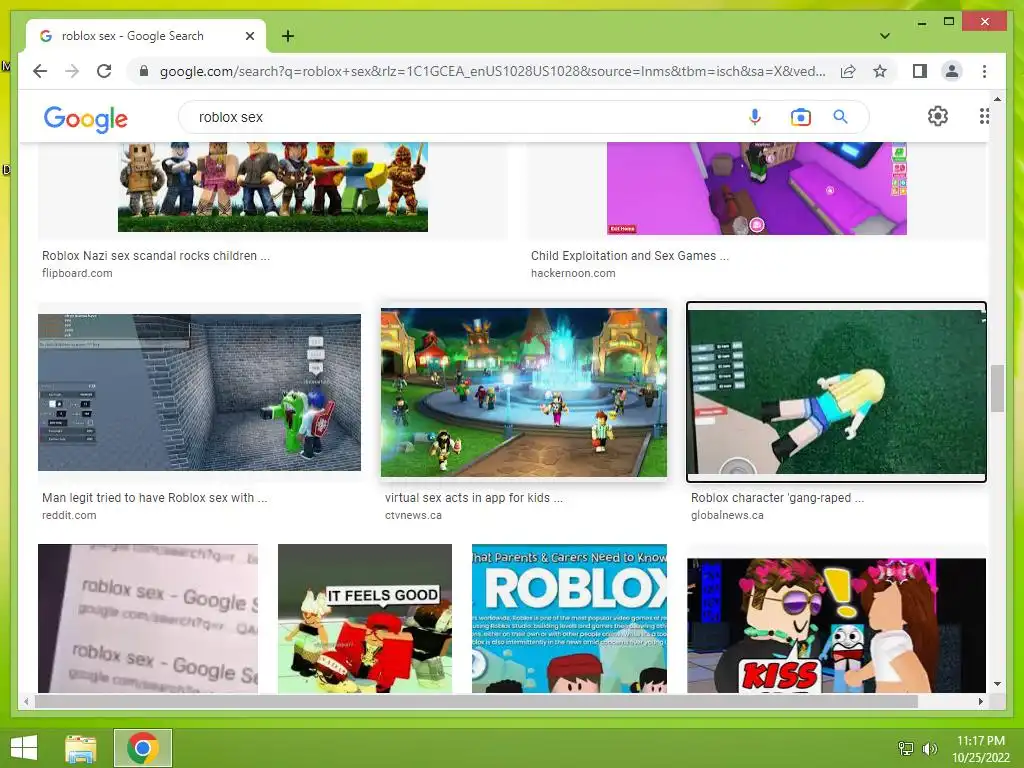This screenshot has height=768, width=1024.
Task: Open the 'Roblox Nazi sex scandal' title
Action: pyautogui.click(x=155, y=255)
